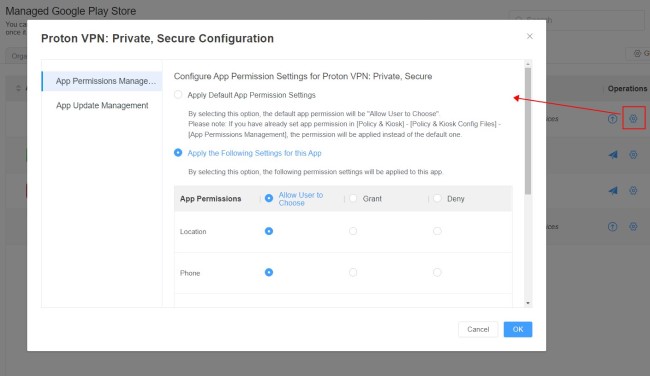This screenshot has height=376, width=650.
Task: Select Apply Default App Permission Settings
Action: tap(178, 95)
